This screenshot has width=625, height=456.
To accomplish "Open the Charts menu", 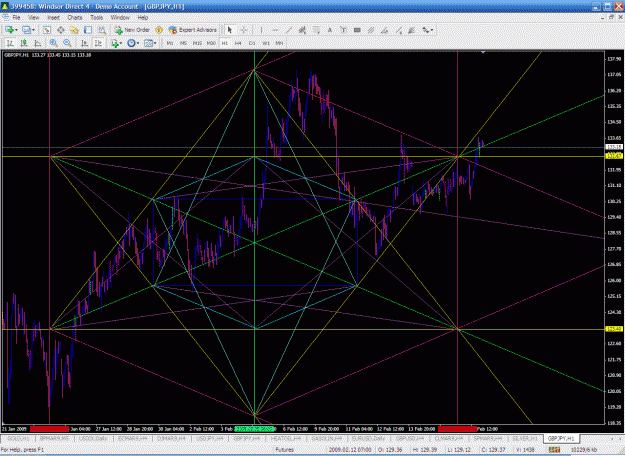I will point(75,18).
